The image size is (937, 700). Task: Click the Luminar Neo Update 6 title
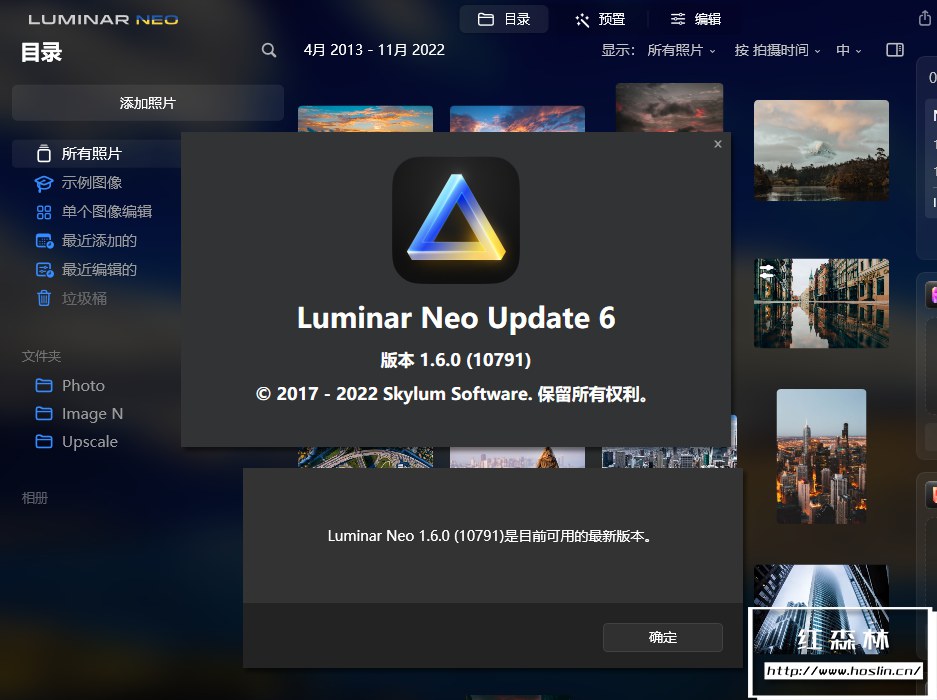pyautogui.click(x=456, y=317)
